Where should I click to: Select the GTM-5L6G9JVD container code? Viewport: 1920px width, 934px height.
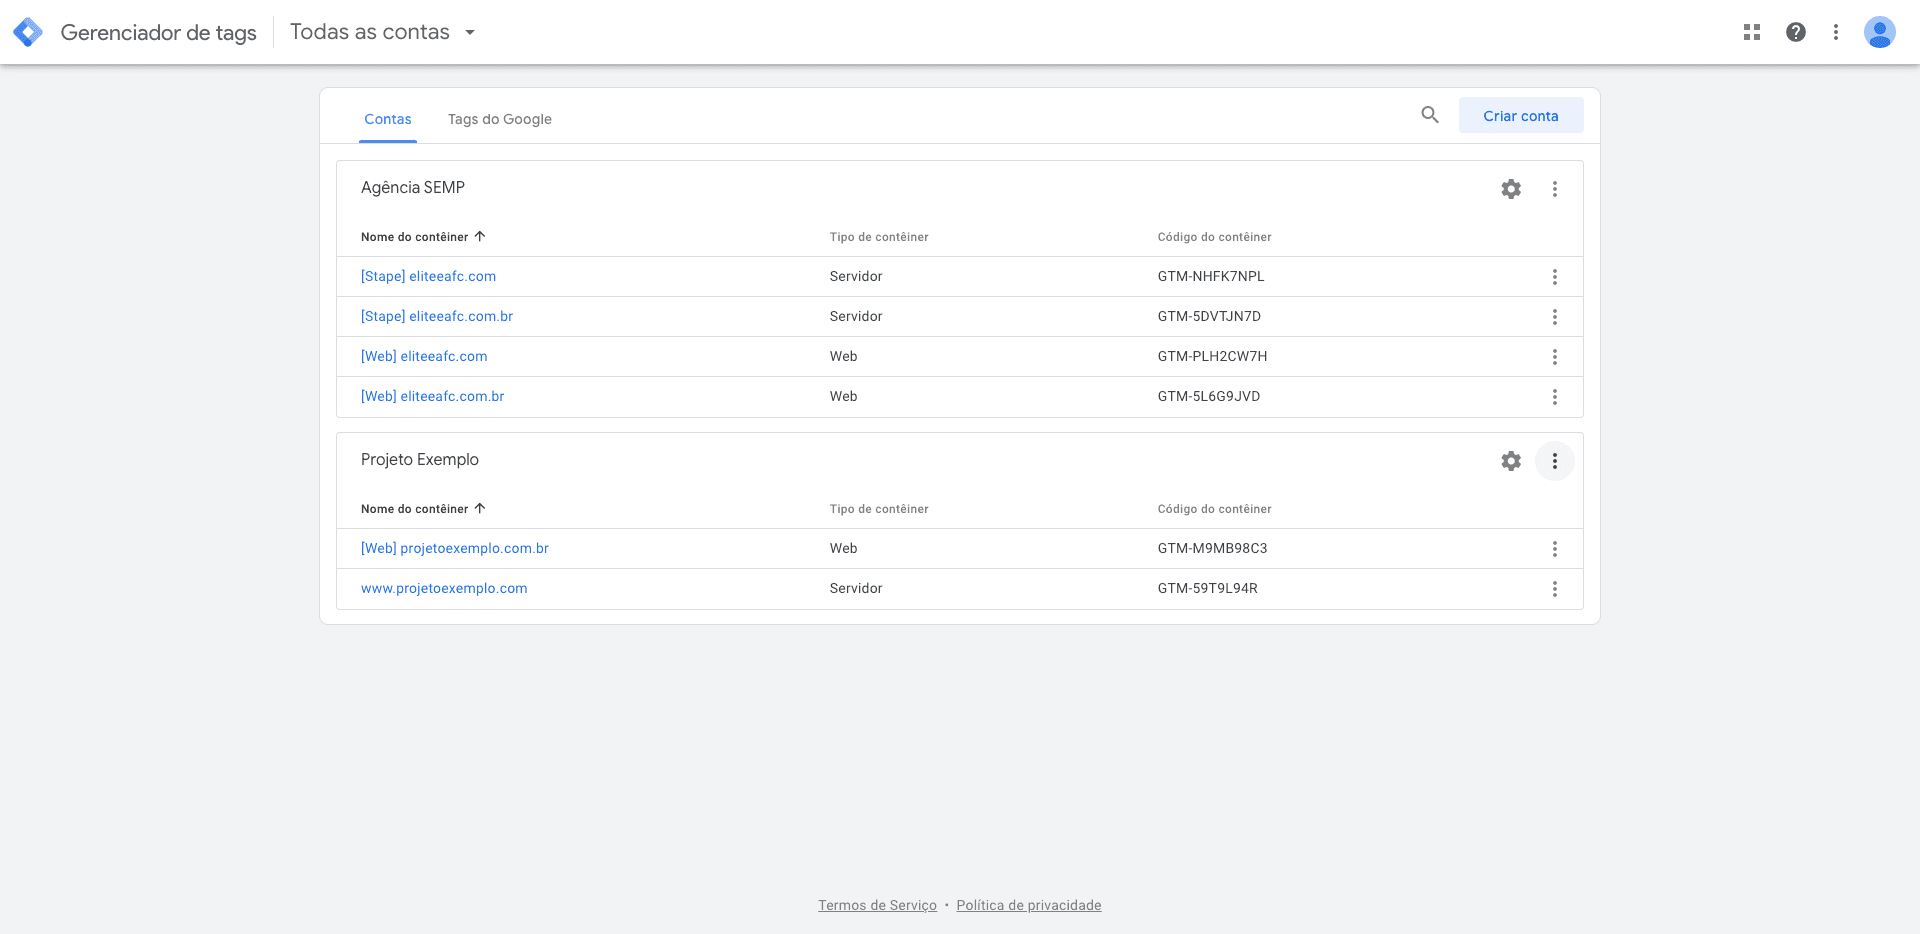point(1209,396)
